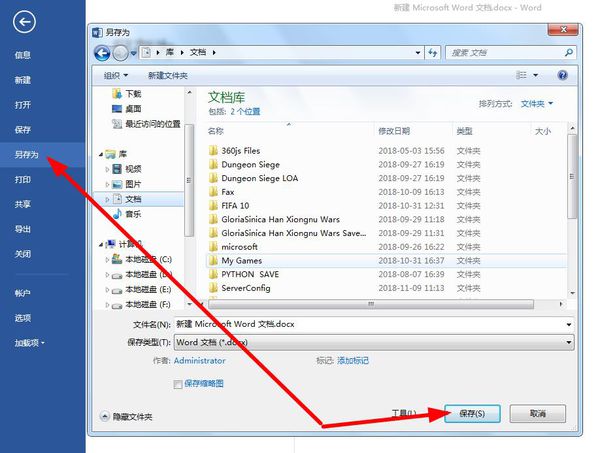Click the microsoft folder icon

click(x=213, y=246)
